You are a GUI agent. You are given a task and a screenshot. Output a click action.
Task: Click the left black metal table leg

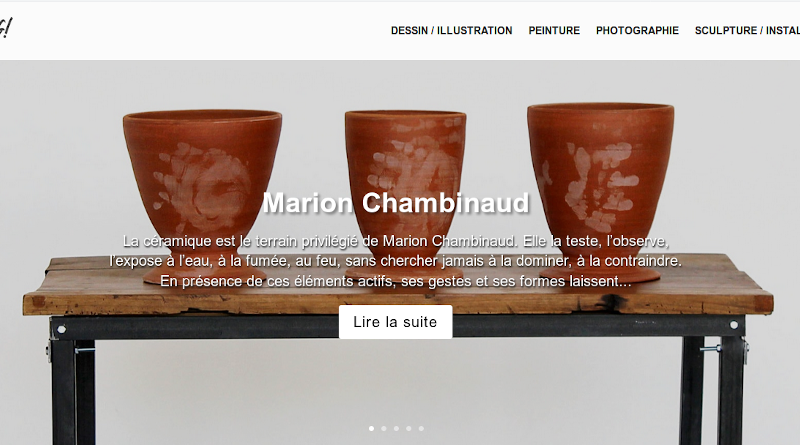pyautogui.click(x=72, y=390)
